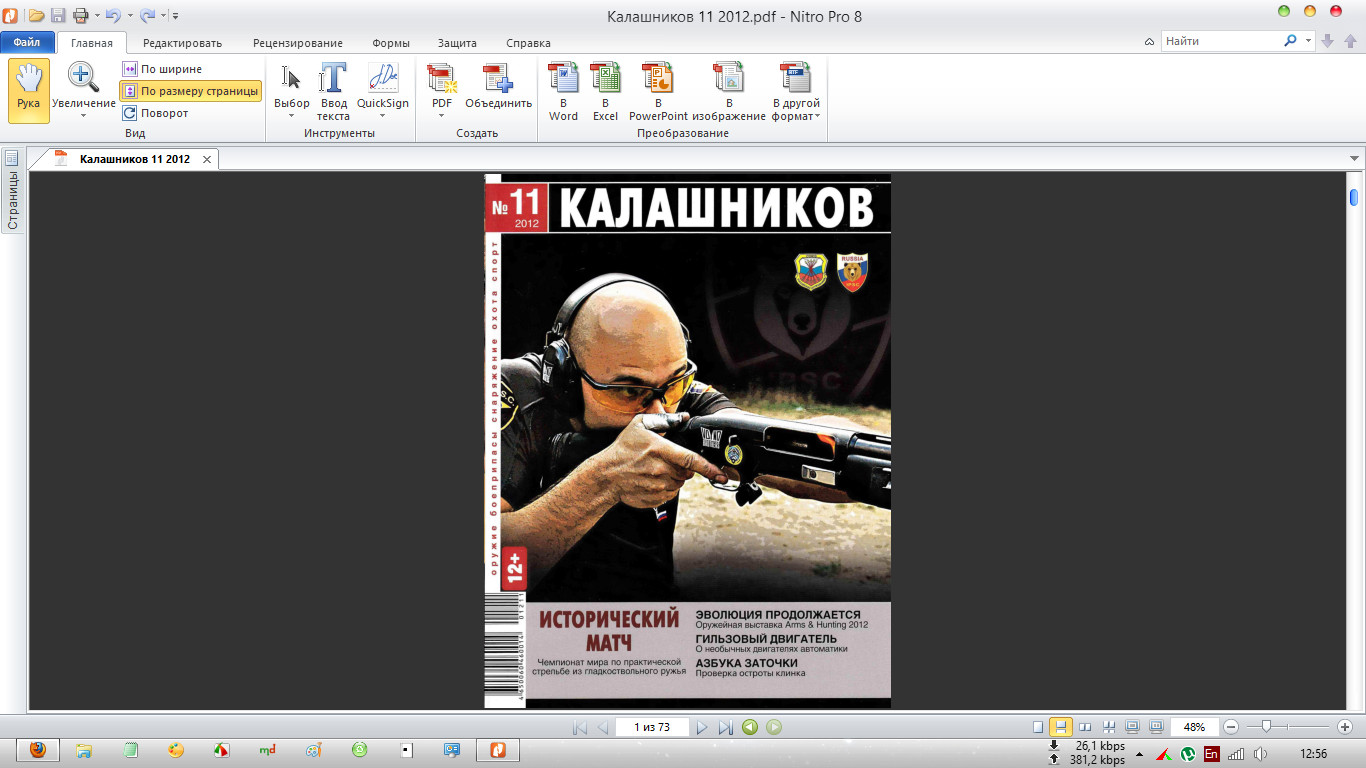
Task: Click the zoom out minus button
Action: [x=1231, y=727]
